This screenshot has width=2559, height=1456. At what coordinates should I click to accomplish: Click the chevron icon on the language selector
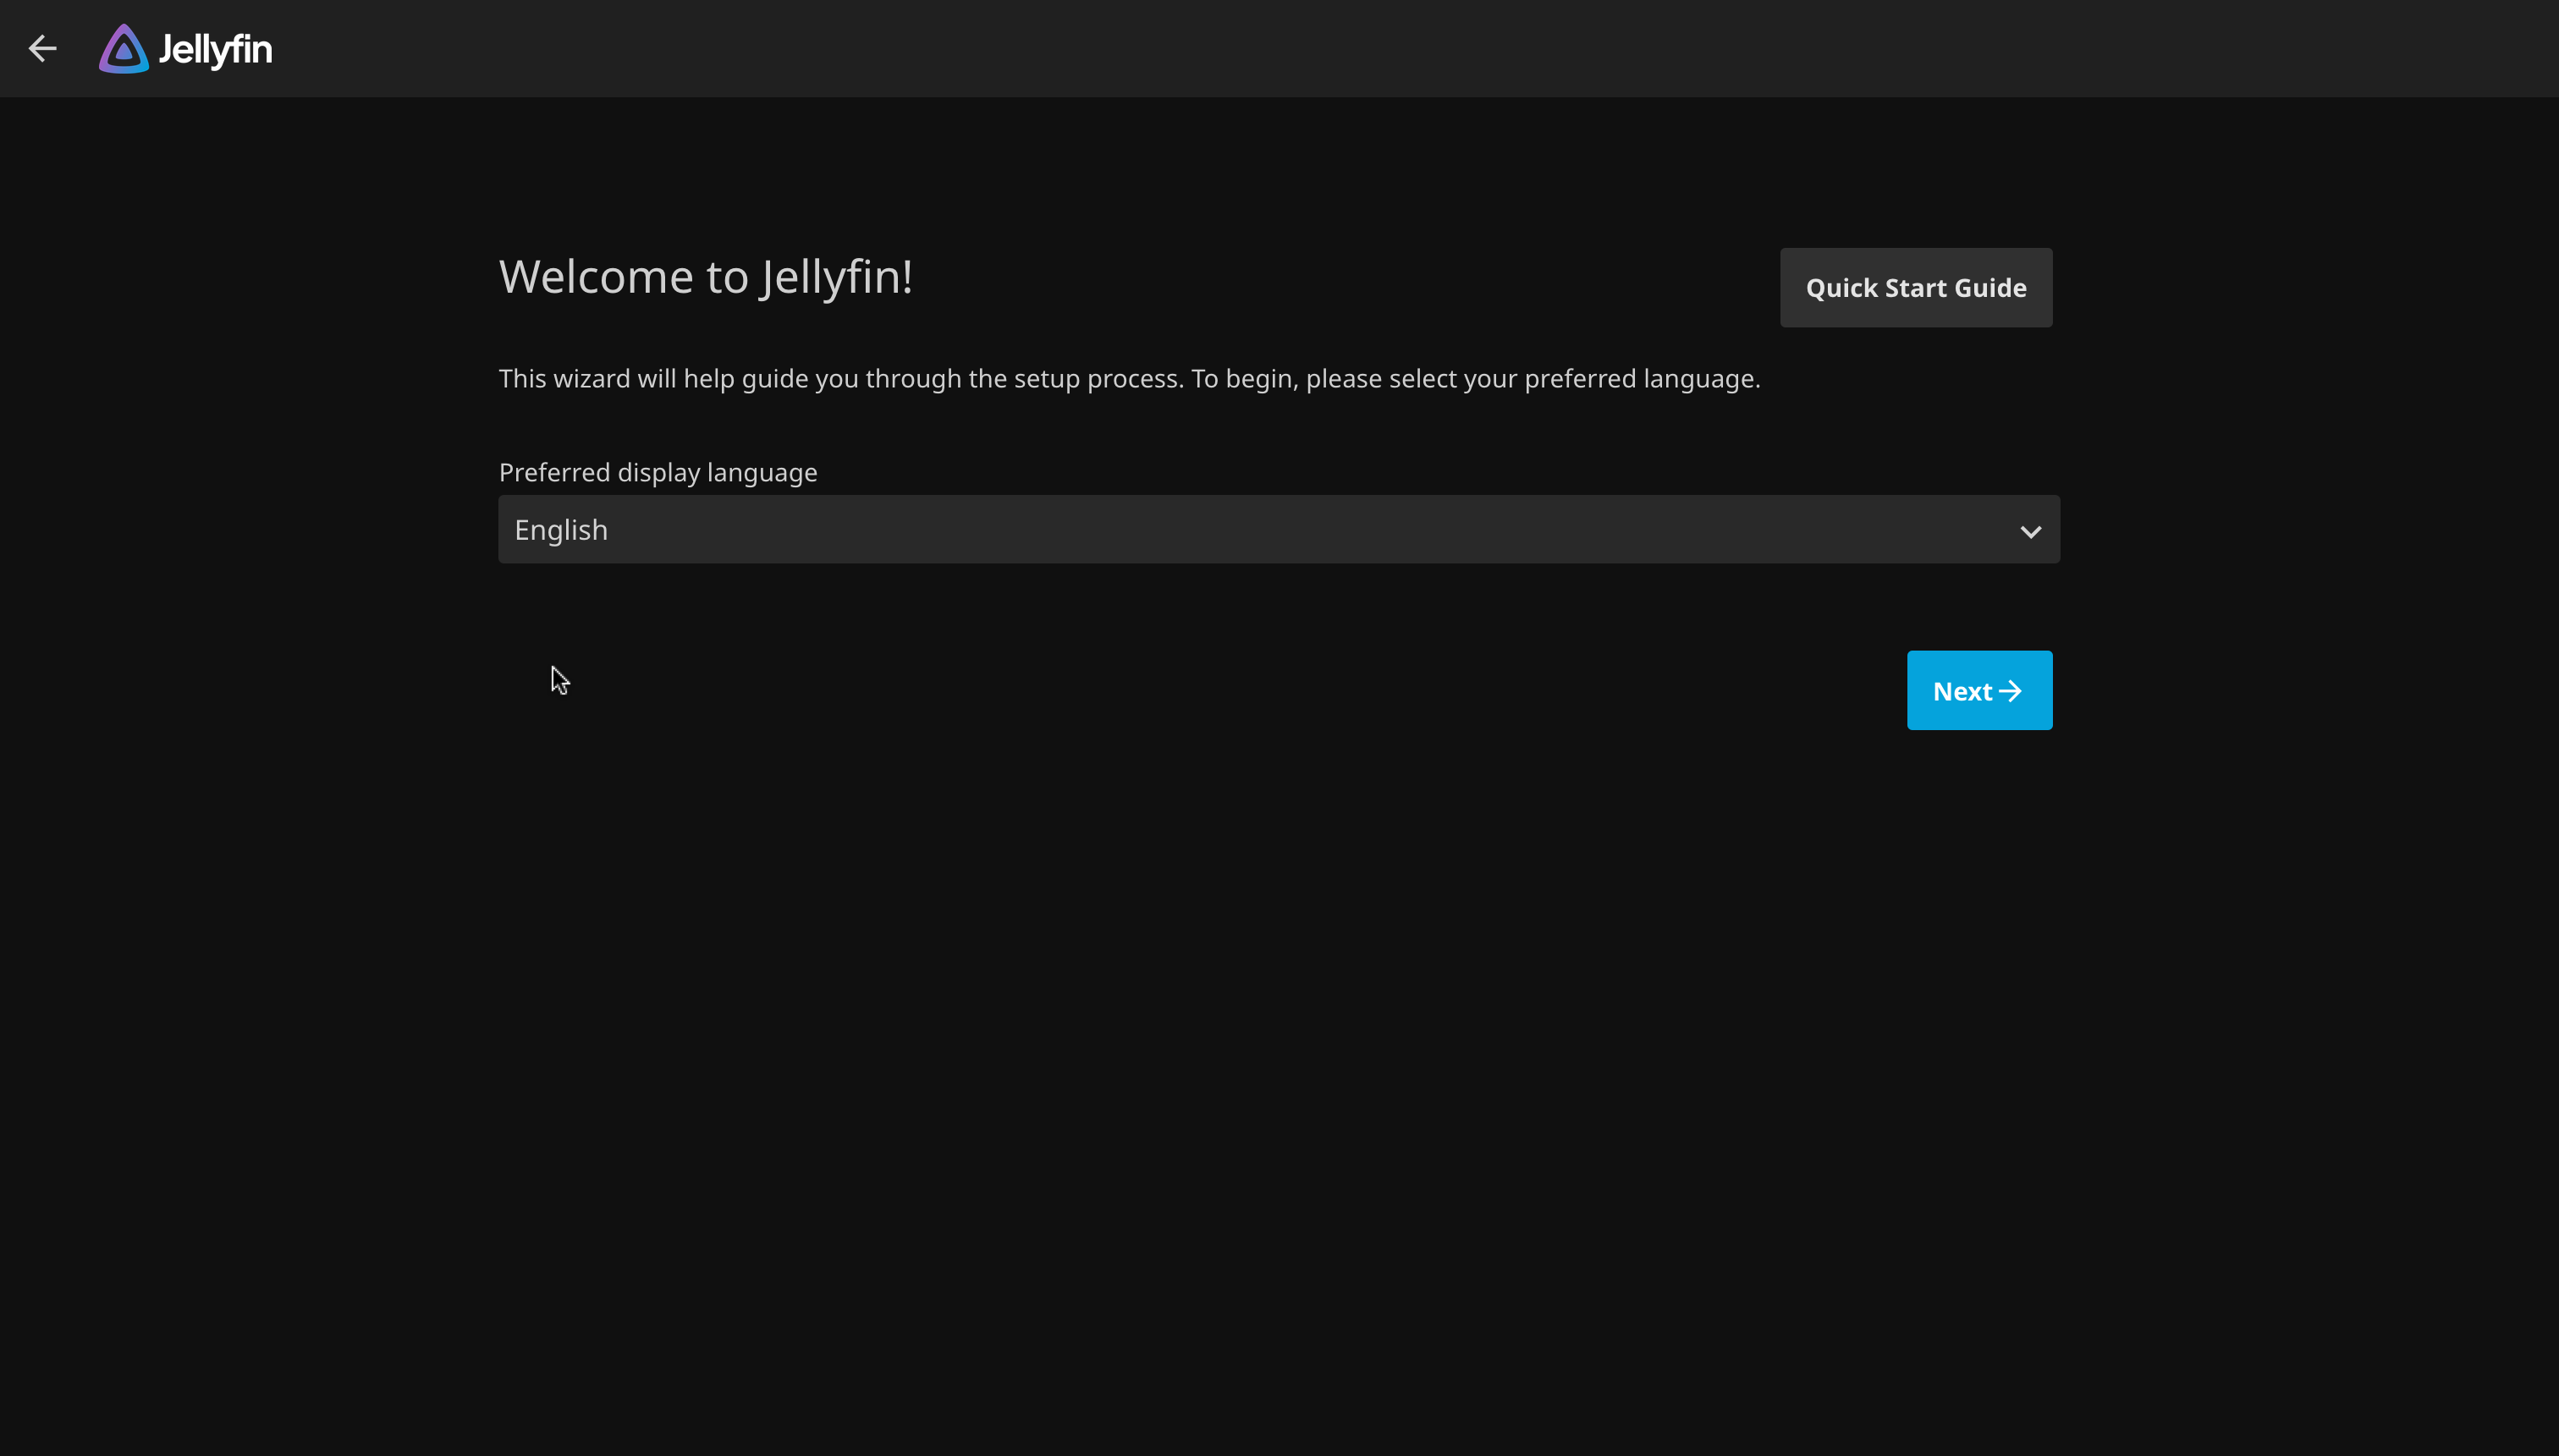point(2030,530)
